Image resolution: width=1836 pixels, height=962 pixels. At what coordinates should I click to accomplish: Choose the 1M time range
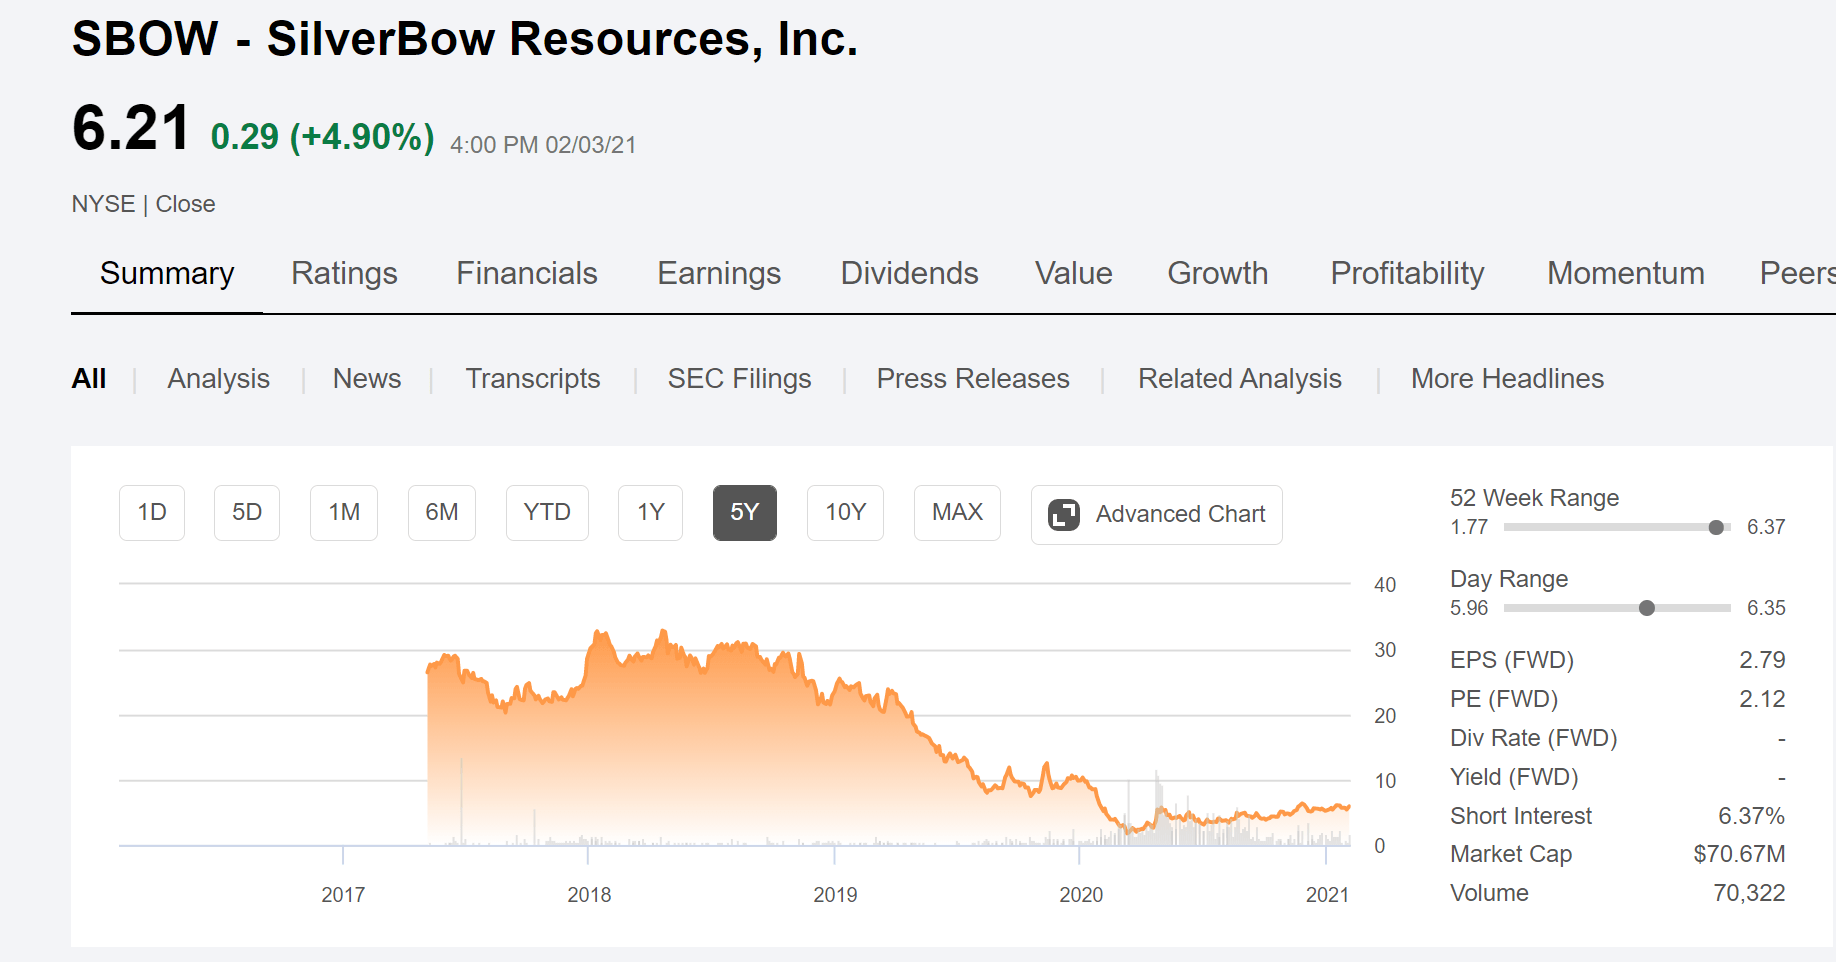(344, 513)
